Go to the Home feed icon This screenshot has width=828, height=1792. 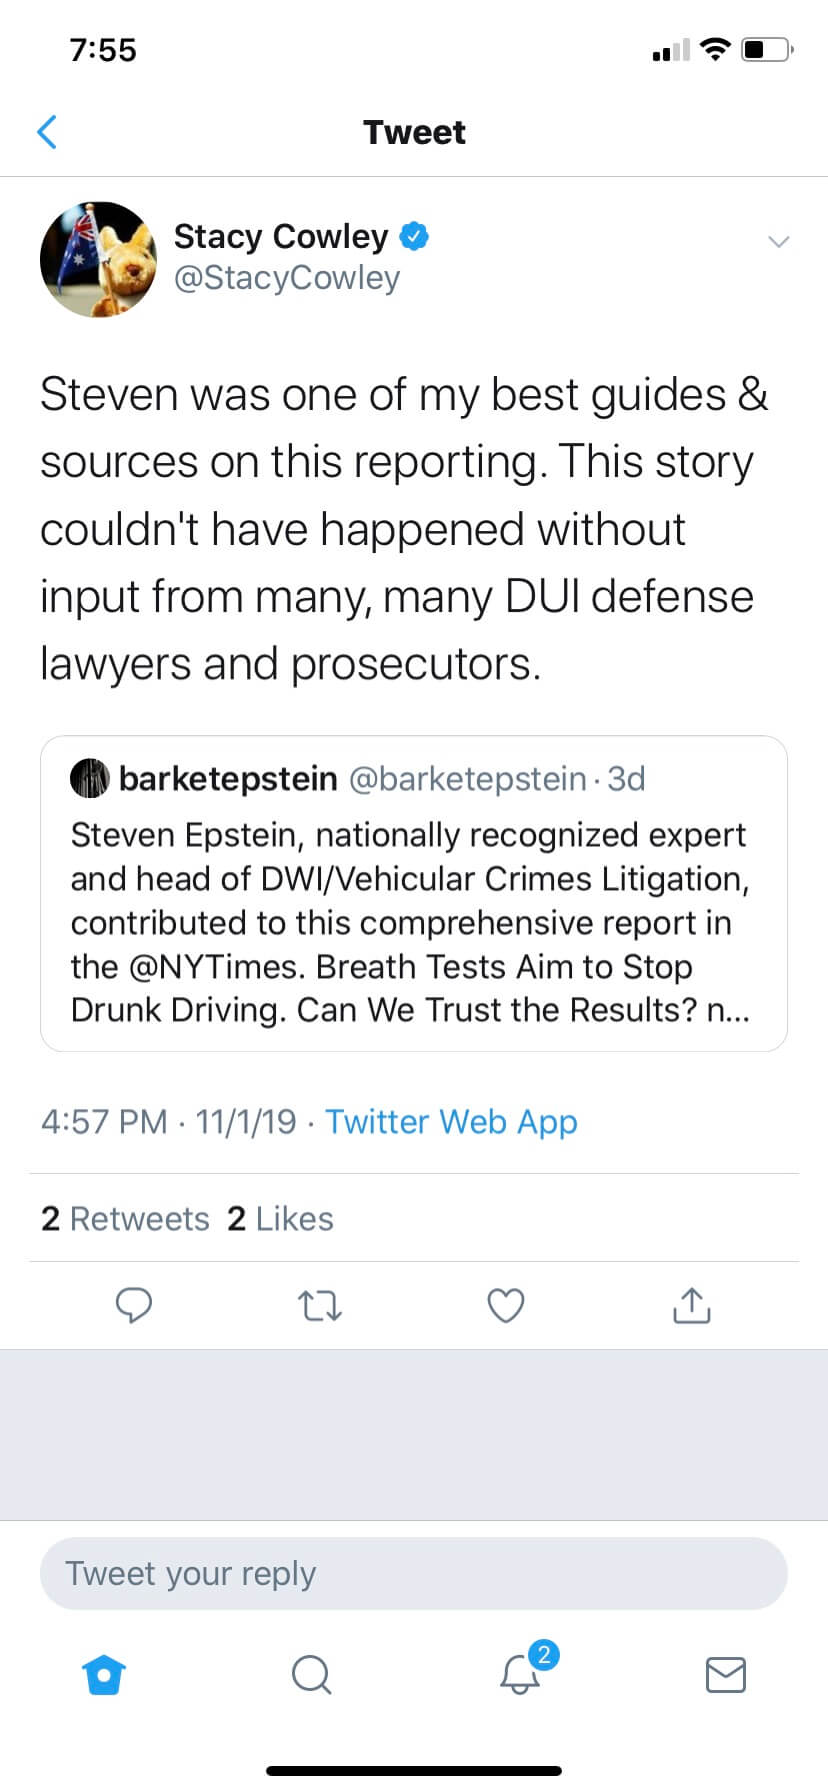[104, 1675]
